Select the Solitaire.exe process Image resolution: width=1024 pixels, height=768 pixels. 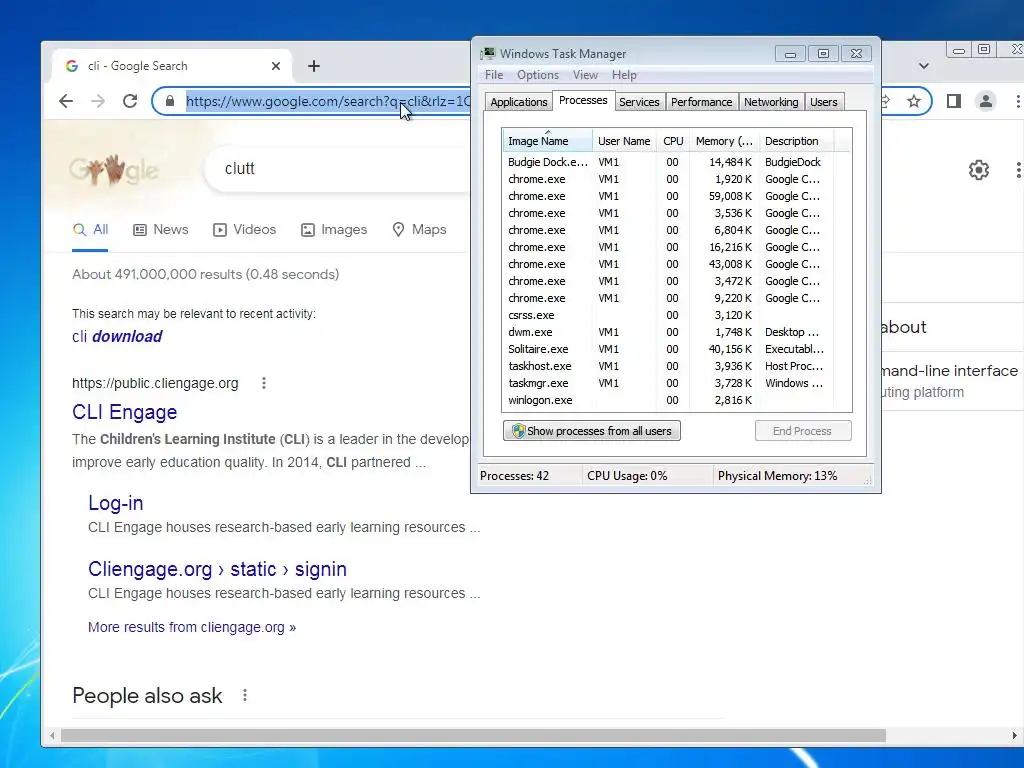click(669, 349)
